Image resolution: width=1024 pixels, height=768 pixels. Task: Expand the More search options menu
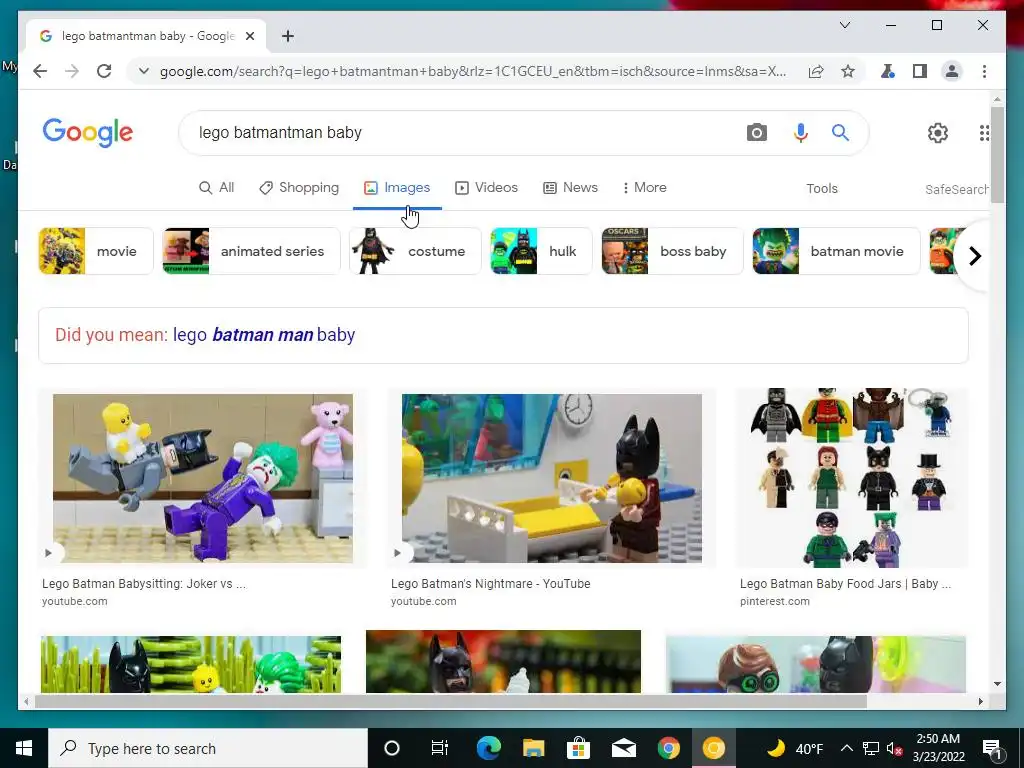645,187
